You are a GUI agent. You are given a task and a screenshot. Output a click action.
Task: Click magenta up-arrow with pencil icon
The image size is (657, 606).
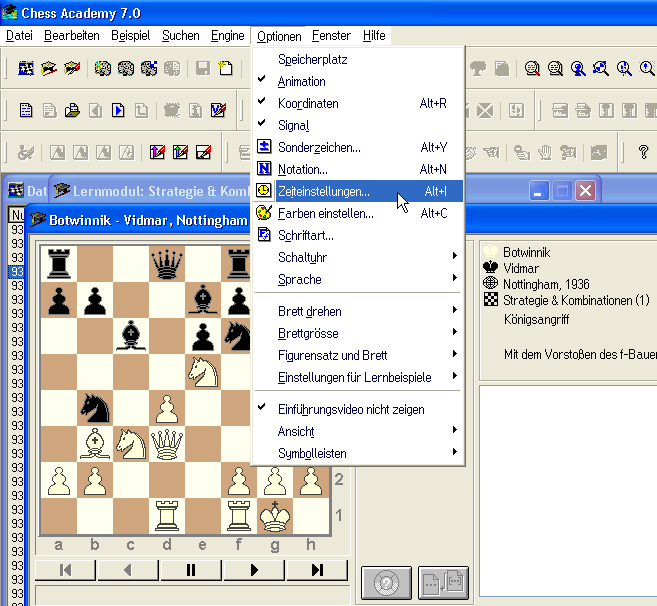(x=157, y=152)
